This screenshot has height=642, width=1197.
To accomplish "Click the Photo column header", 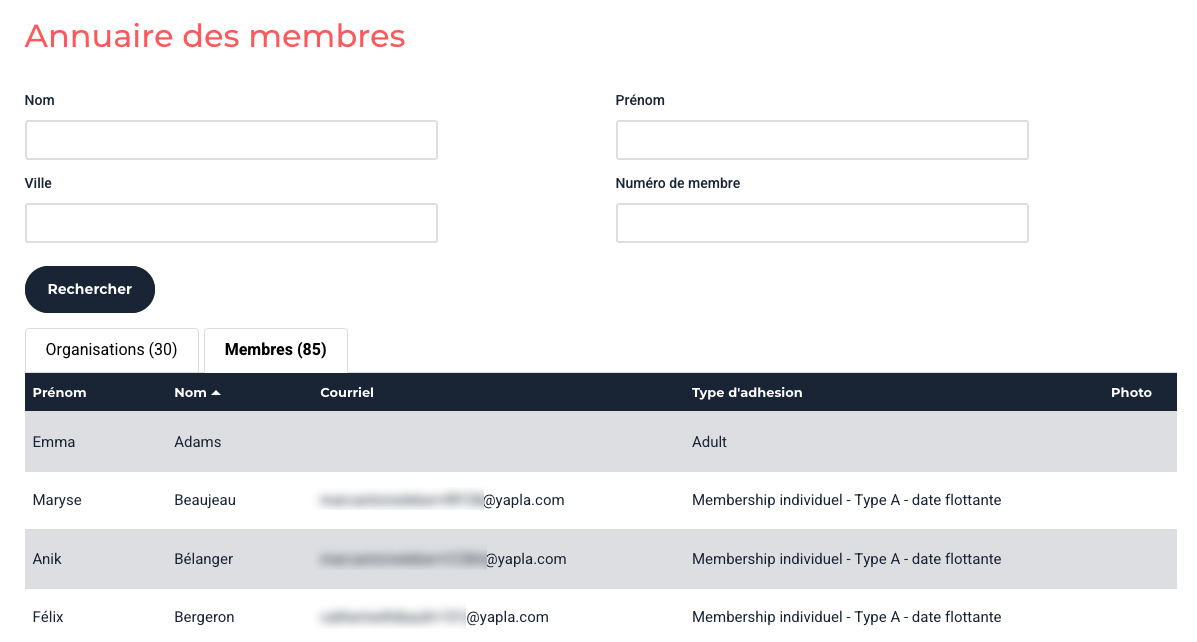I will click(x=1130, y=393).
